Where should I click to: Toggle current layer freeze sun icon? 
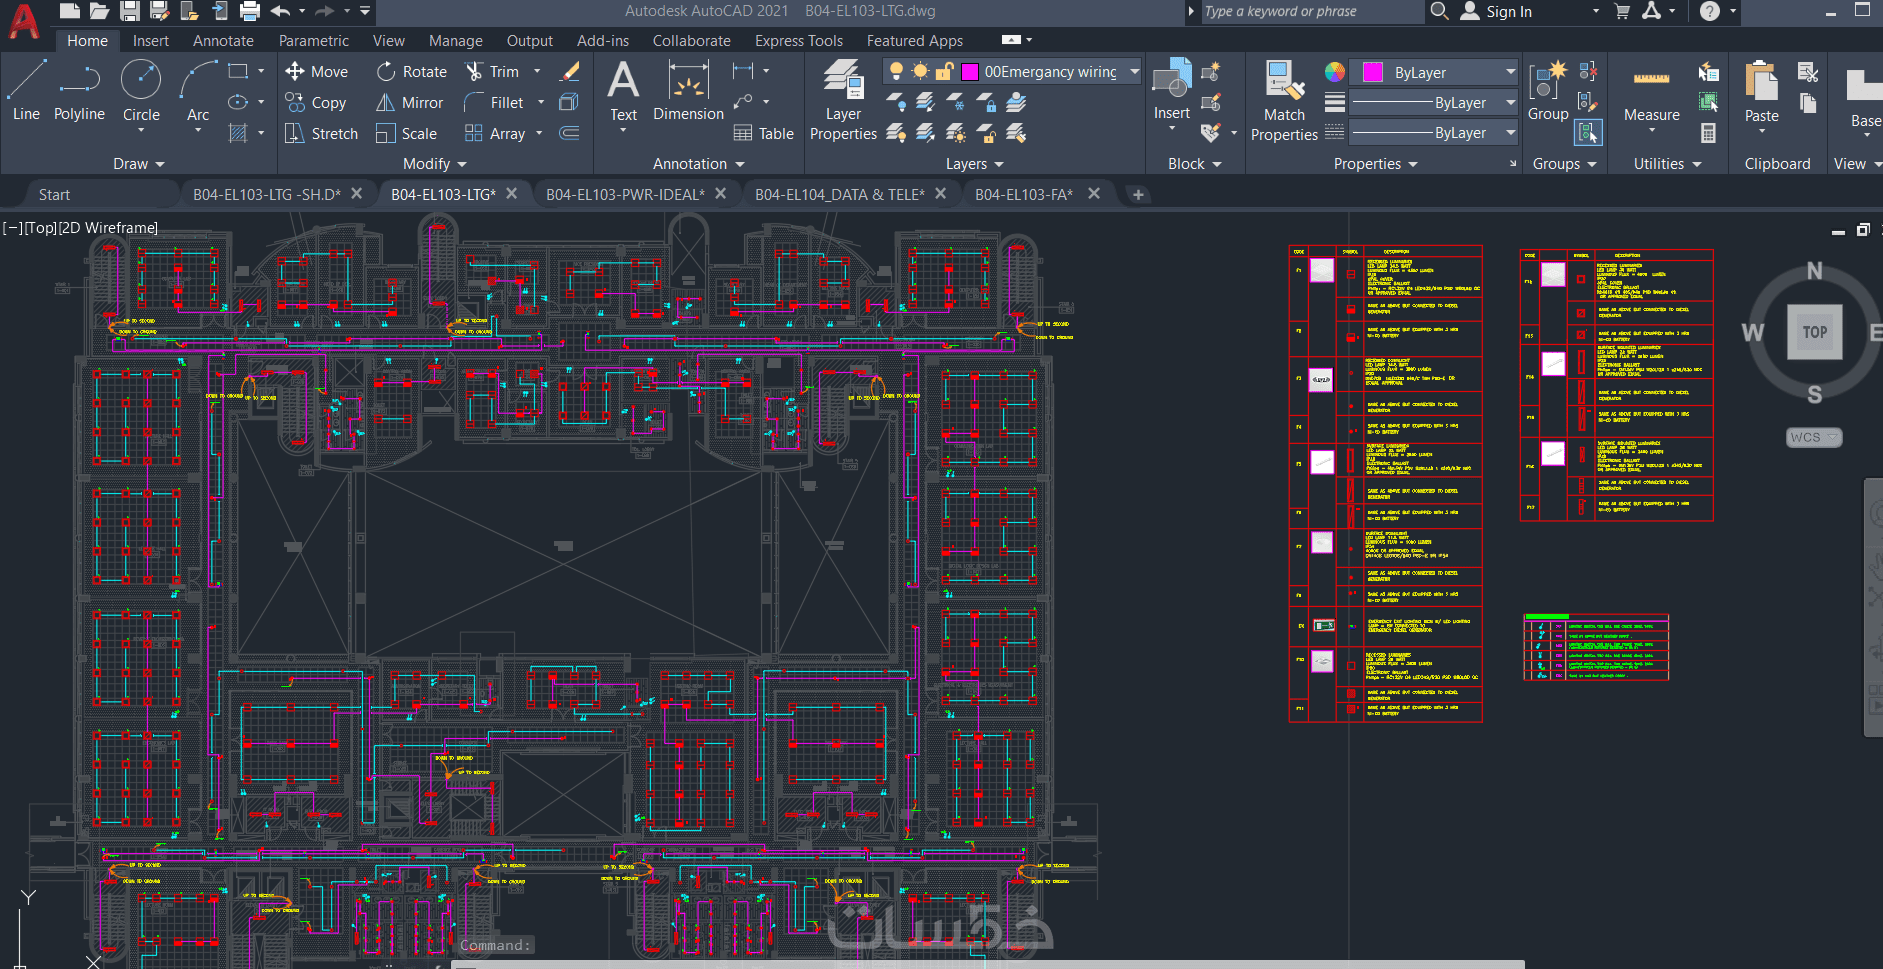920,71
